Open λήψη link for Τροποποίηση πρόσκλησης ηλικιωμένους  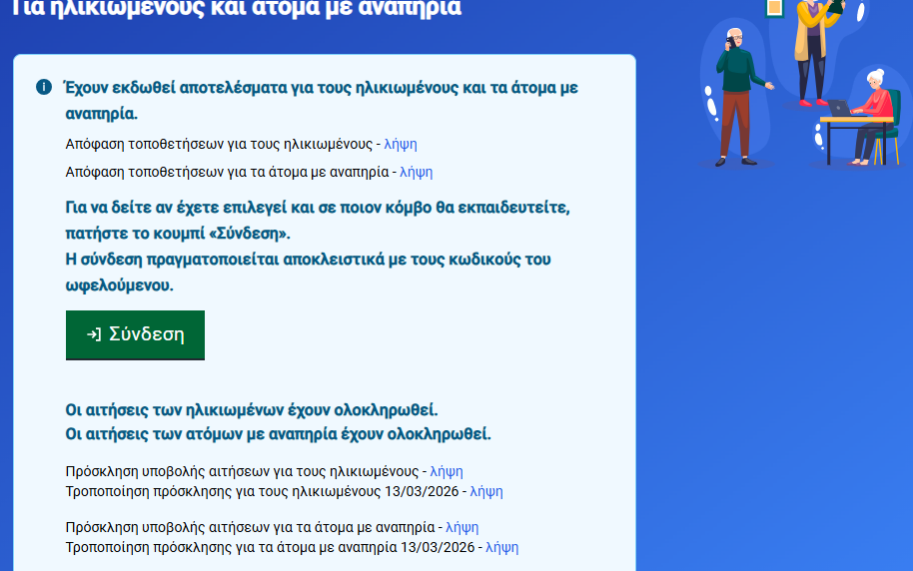point(486,491)
